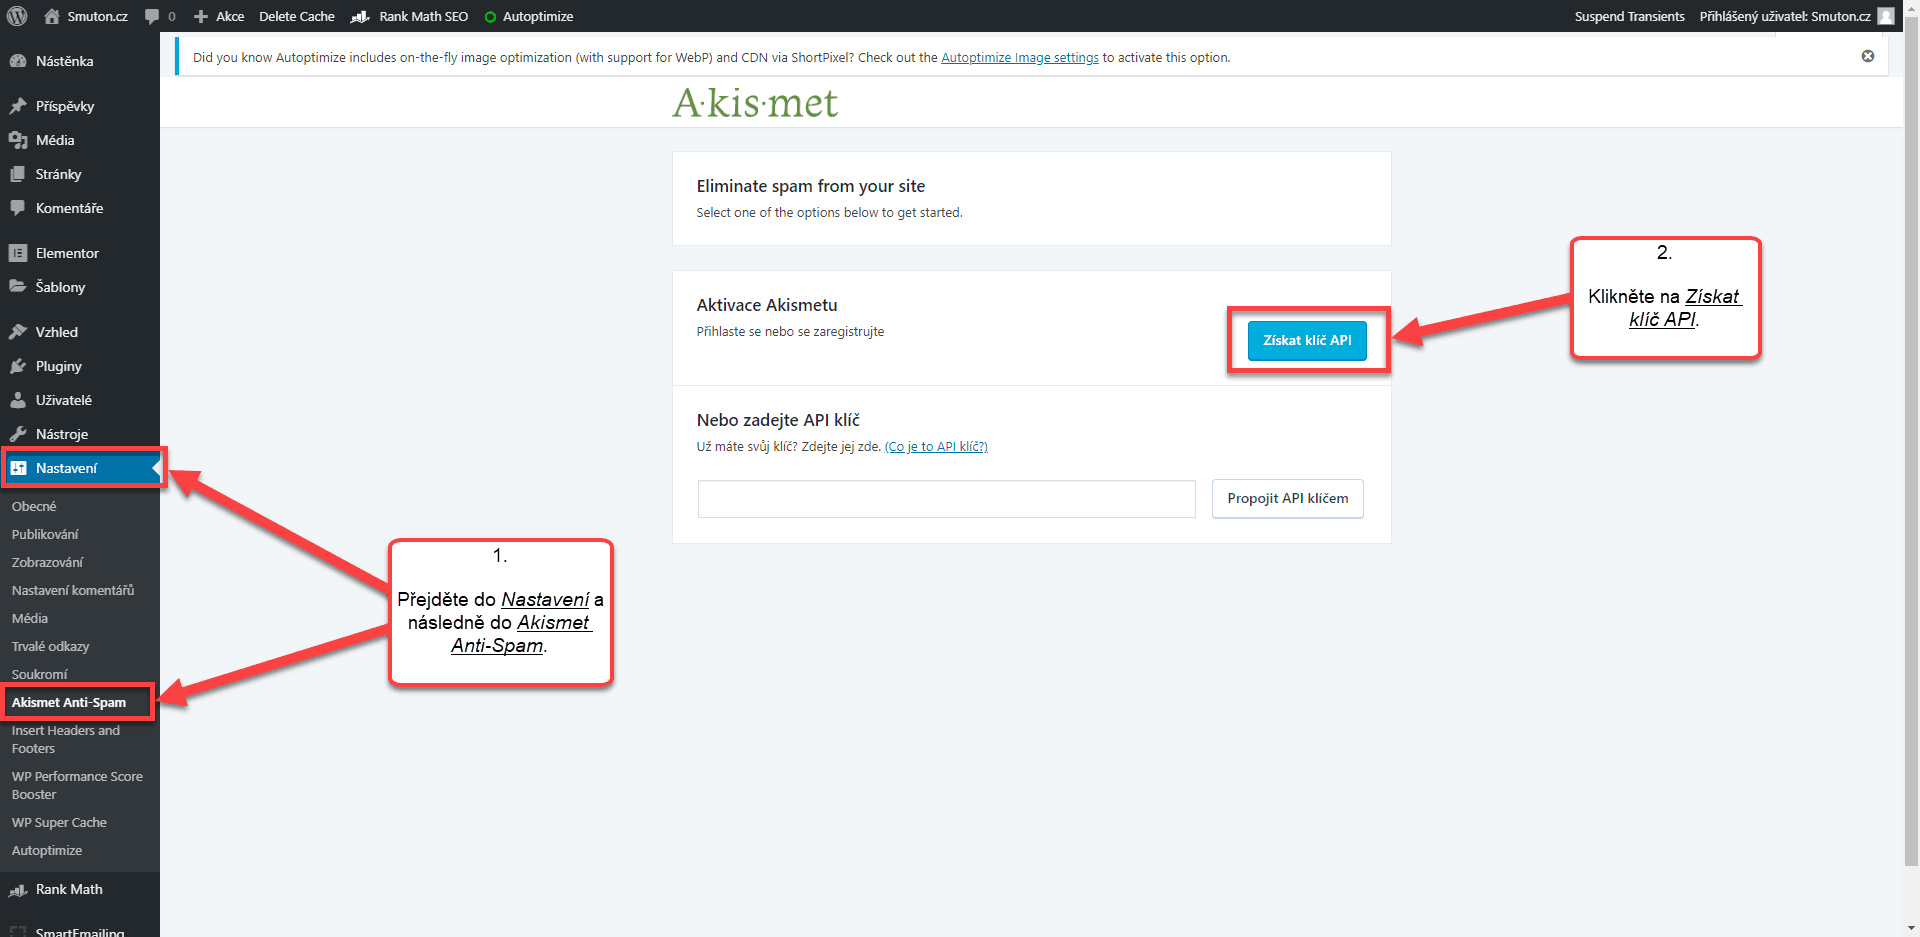Click the Pluginy sidebar menu label
Screen dimensions: 1920x937
[59, 366]
